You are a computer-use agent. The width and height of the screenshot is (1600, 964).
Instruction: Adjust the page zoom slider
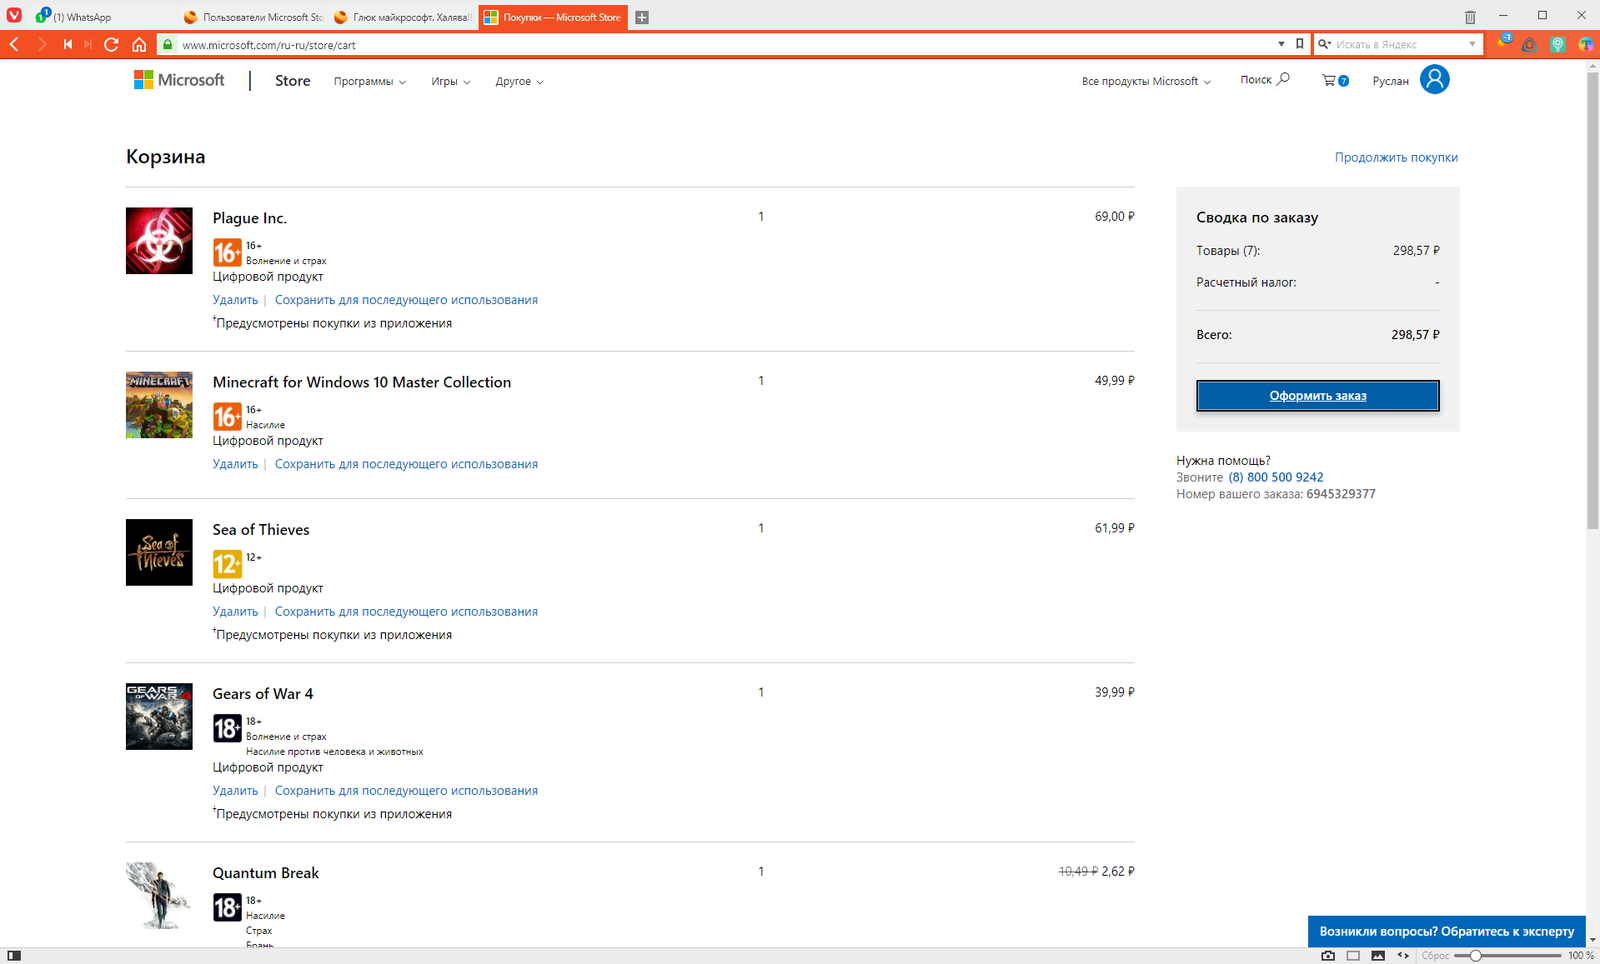click(1507, 956)
